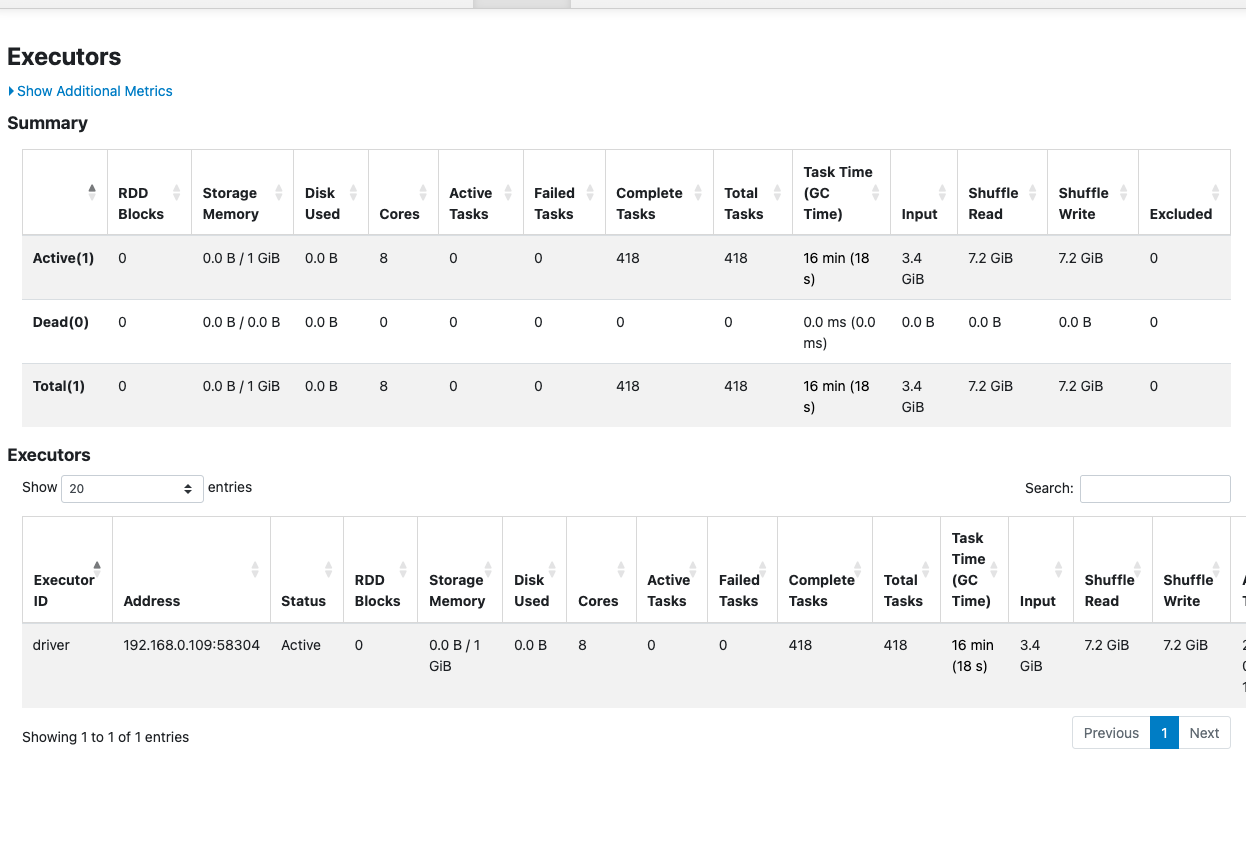
Task: Sort summary by Storage Memory sort icon
Action: point(279,193)
